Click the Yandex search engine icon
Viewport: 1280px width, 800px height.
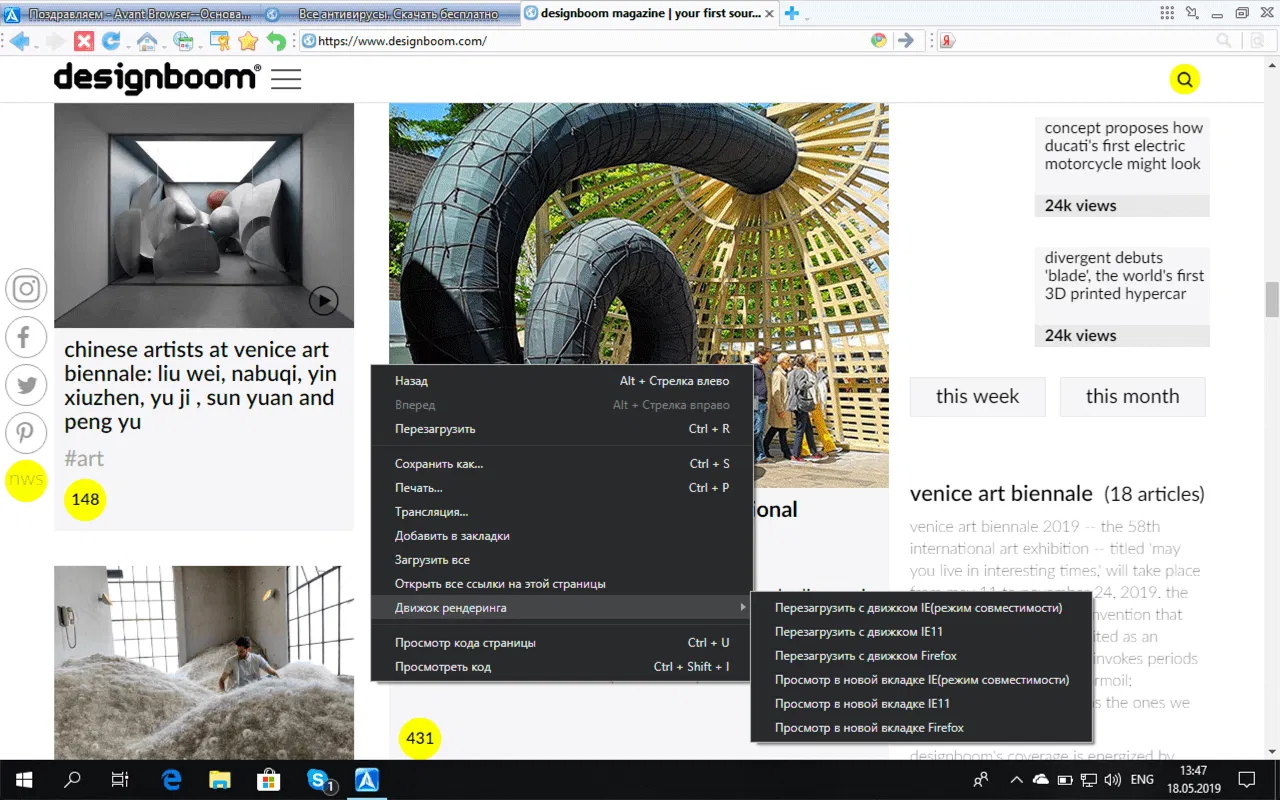coord(945,41)
